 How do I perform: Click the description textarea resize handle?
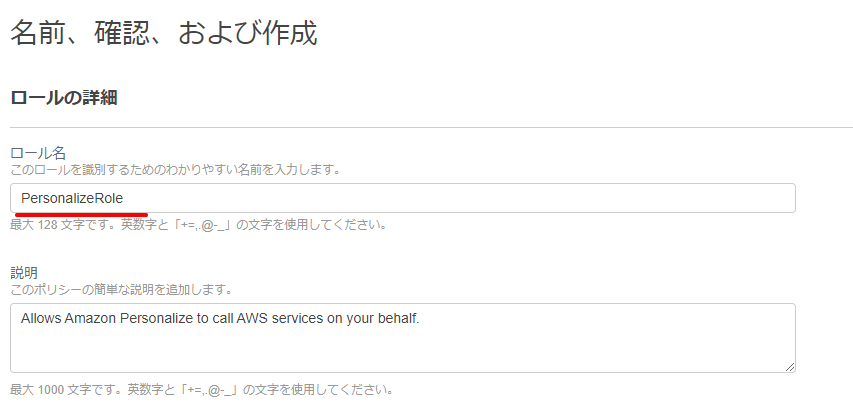point(790,367)
